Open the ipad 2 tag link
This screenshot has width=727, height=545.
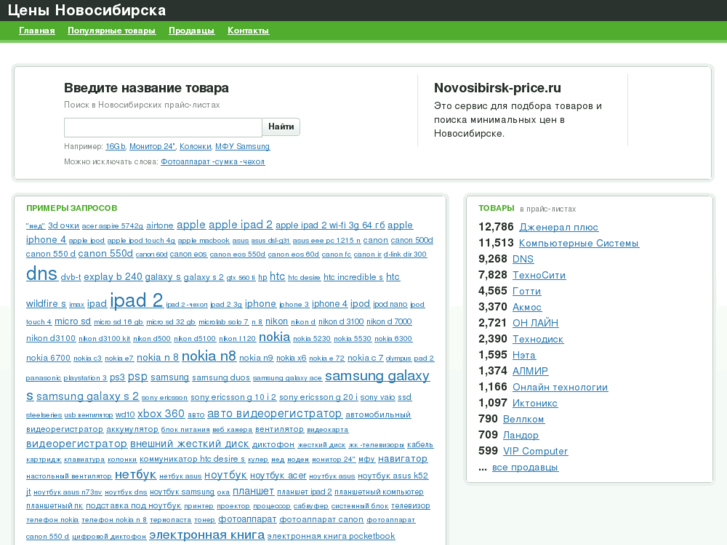click(x=136, y=300)
